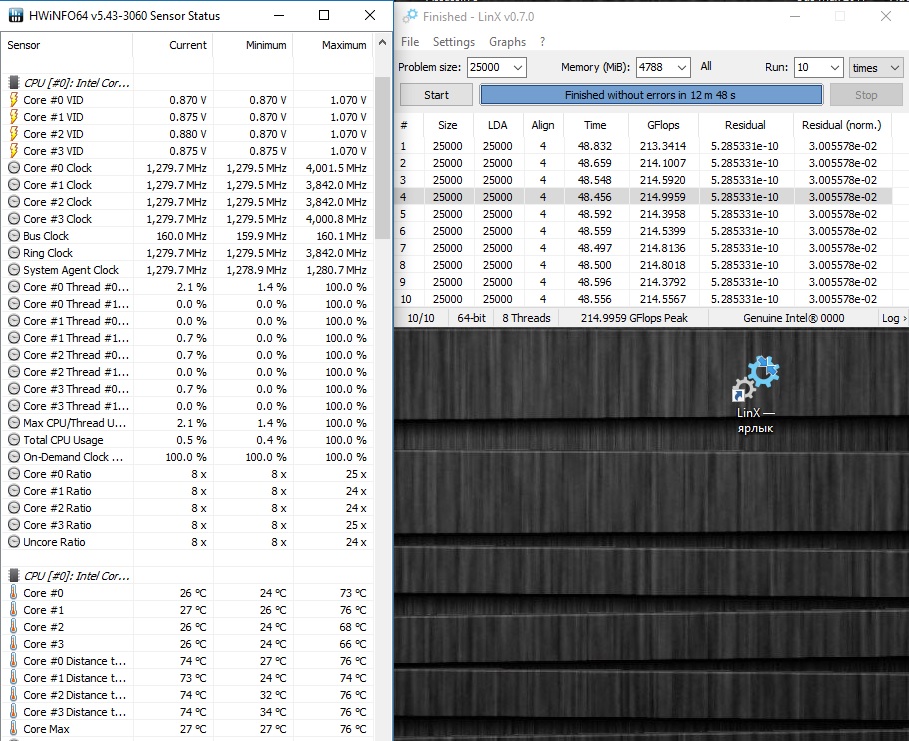Click the Stop button in LinX

tap(866, 95)
